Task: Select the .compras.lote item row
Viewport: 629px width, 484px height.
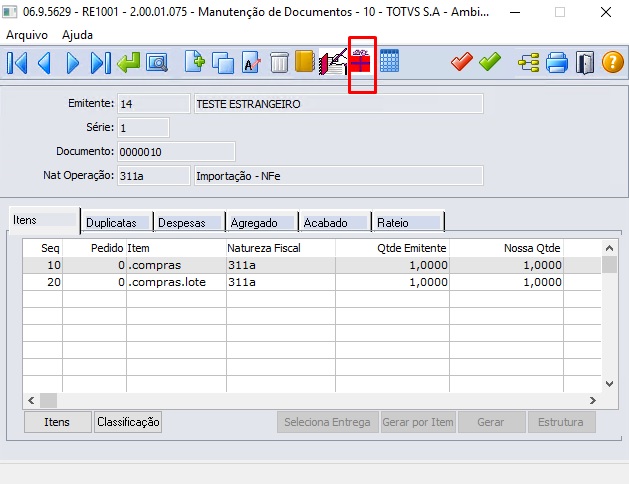Action: pyautogui.click(x=312, y=282)
